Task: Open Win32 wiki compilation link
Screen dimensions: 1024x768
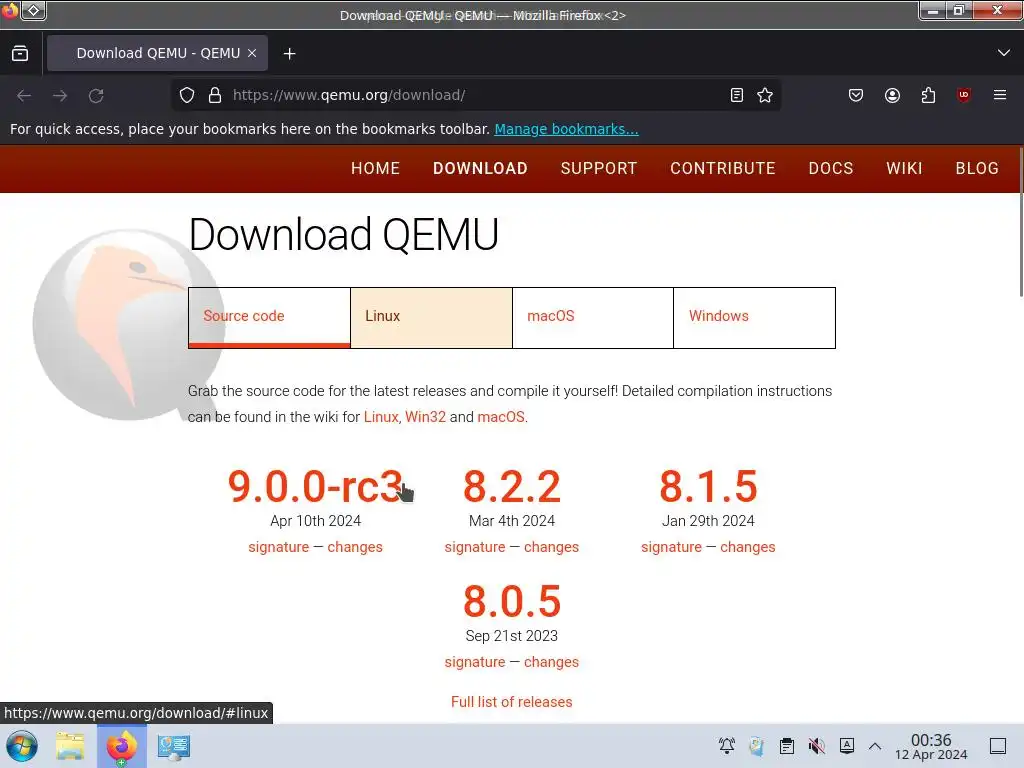Action: [425, 417]
